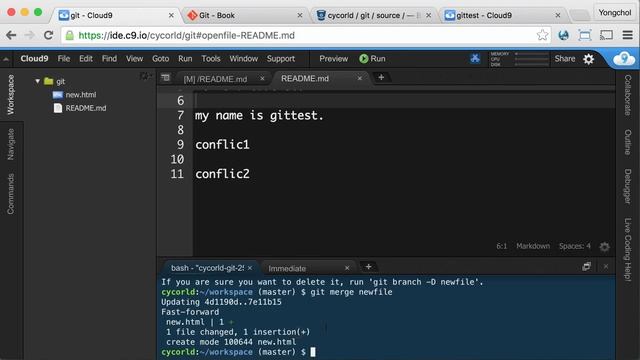Open the Edit menu
Image resolution: width=640 pixels, height=360 pixels.
86,59
